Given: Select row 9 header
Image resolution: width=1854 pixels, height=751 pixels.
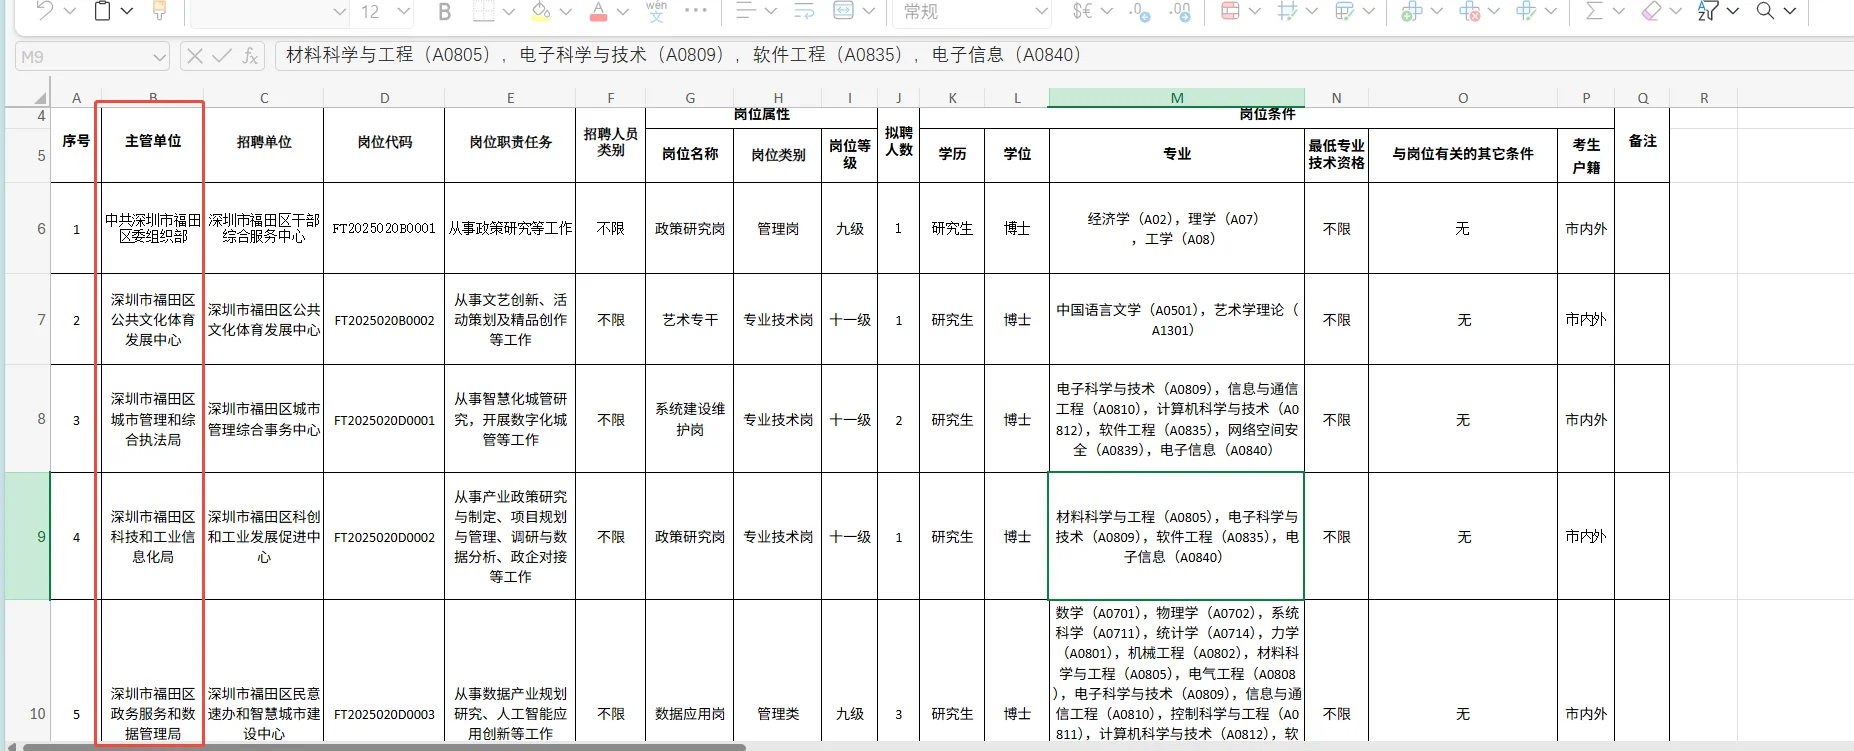Looking at the screenshot, I should pyautogui.click(x=27, y=536).
